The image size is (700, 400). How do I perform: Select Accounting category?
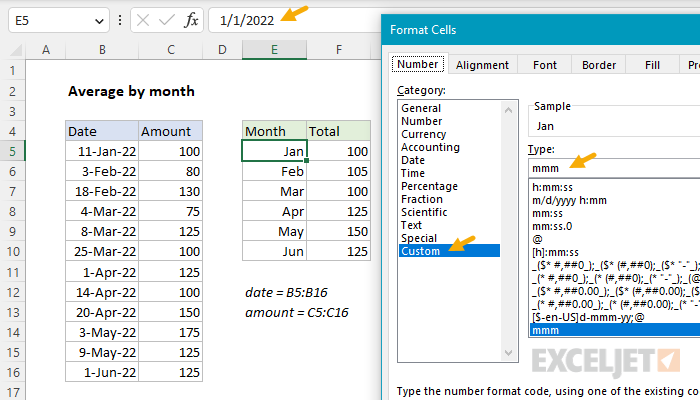point(449,147)
